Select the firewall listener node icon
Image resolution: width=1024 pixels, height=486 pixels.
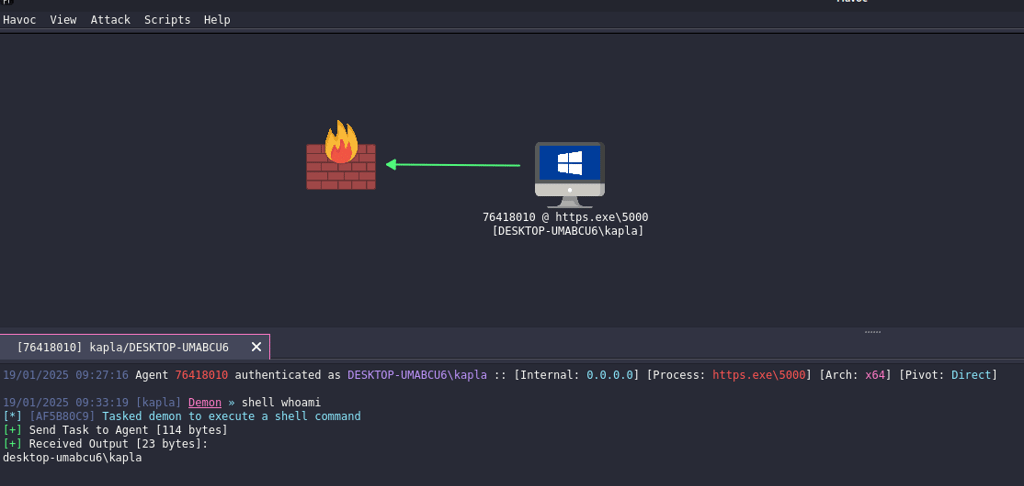(x=341, y=155)
